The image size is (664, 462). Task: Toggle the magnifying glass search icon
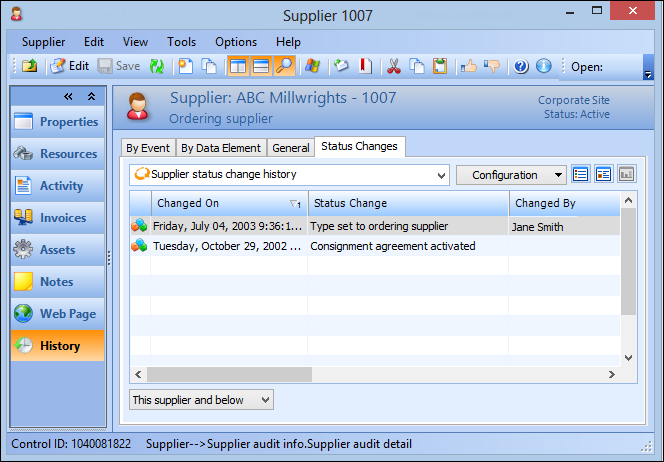pos(284,66)
